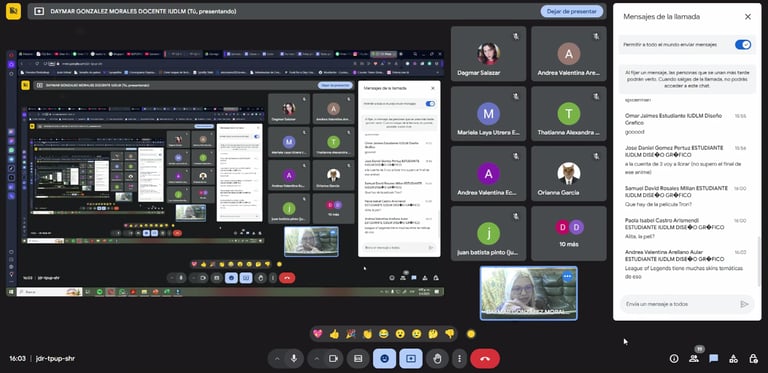Click Dejar de presentar button
This screenshot has height=373, width=768.
tap(572, 11)
